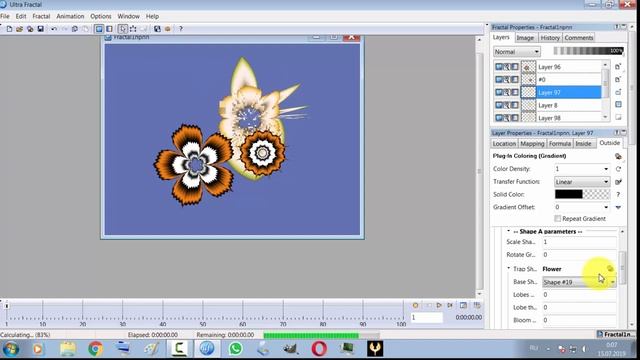Toggle visibility of Layer 97
This screenshot has width=640, height=360.
[499, 92]
